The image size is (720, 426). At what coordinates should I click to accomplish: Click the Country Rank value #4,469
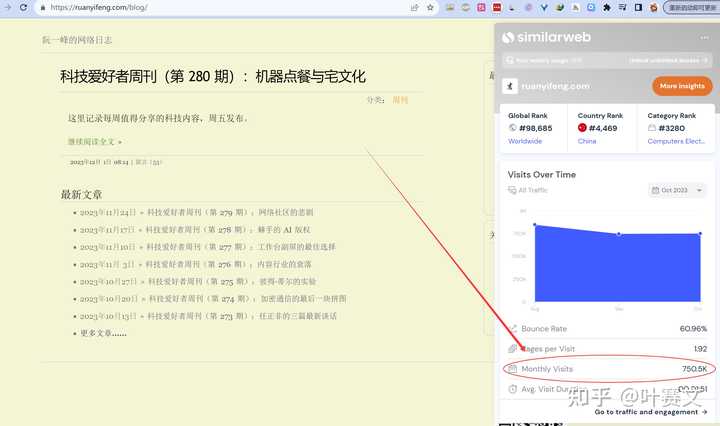coord(603,128)
